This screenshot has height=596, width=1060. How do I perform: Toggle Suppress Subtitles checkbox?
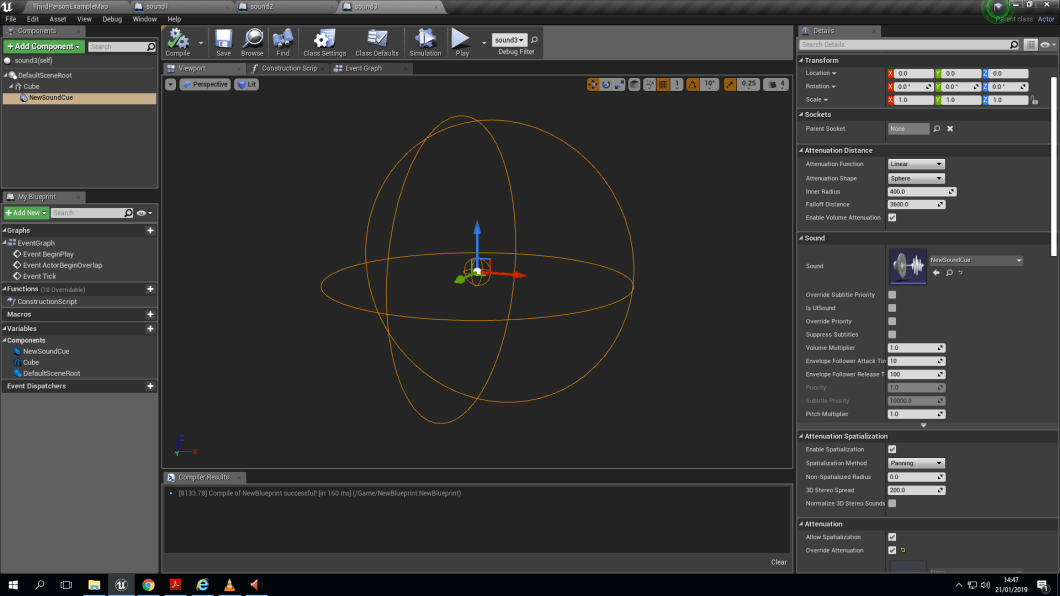[x=892, y=334]
